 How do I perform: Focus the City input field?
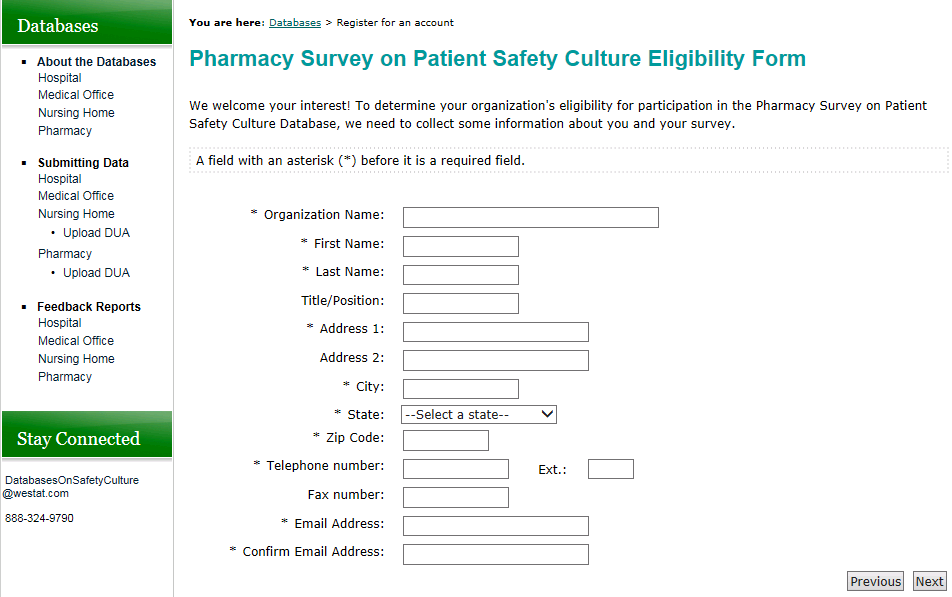click(x=460, y=389)
